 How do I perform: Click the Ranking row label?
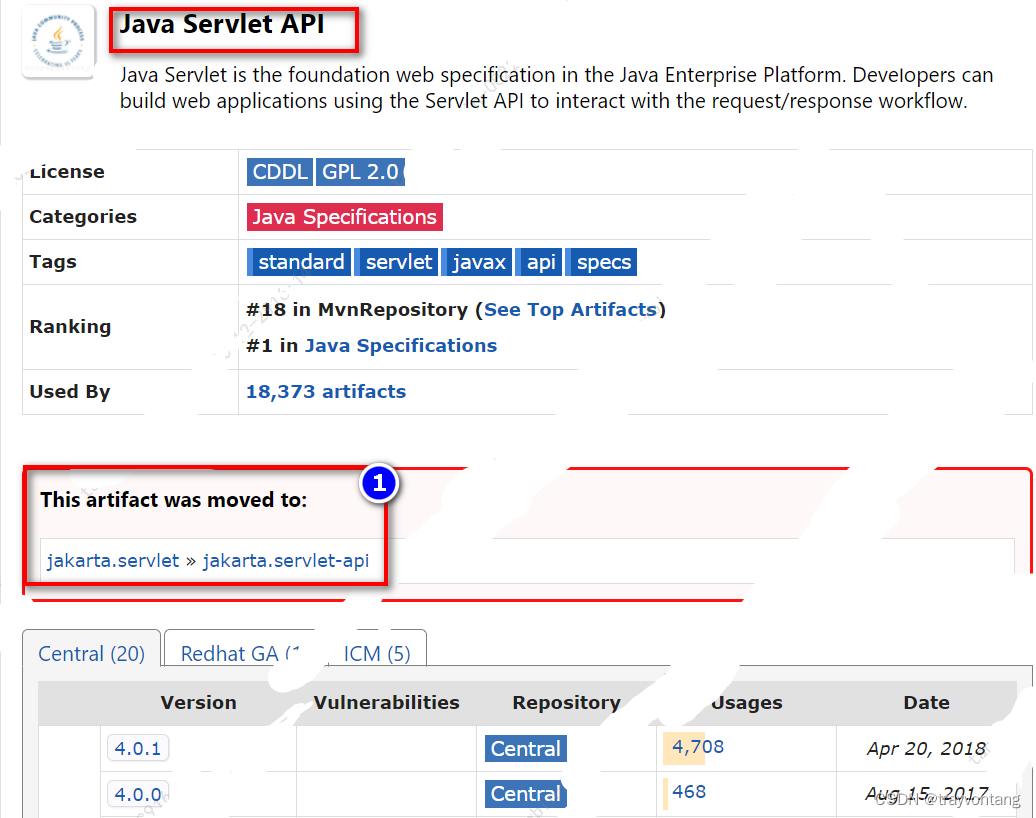70,326
